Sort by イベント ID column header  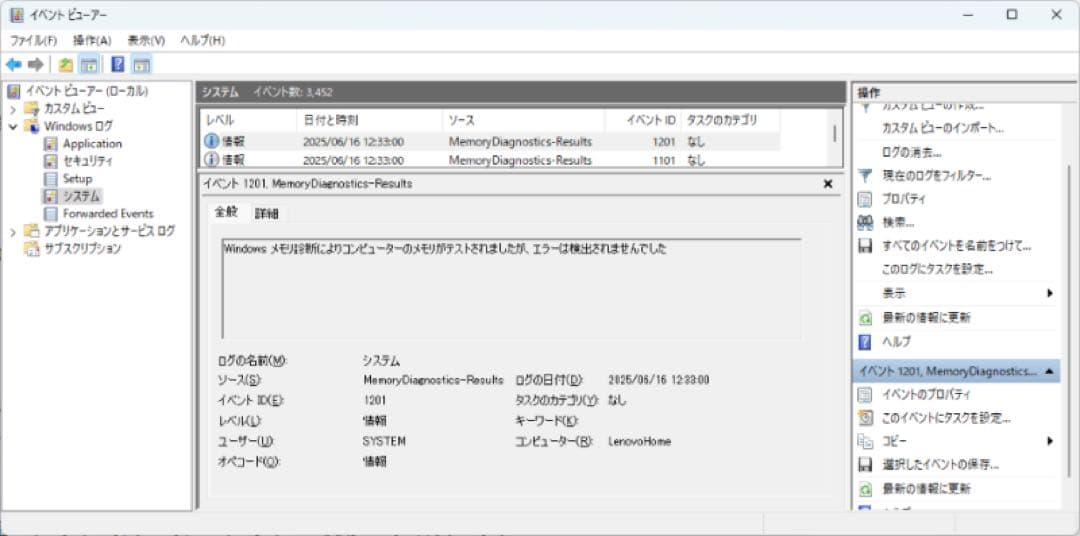tap(643, 120)
